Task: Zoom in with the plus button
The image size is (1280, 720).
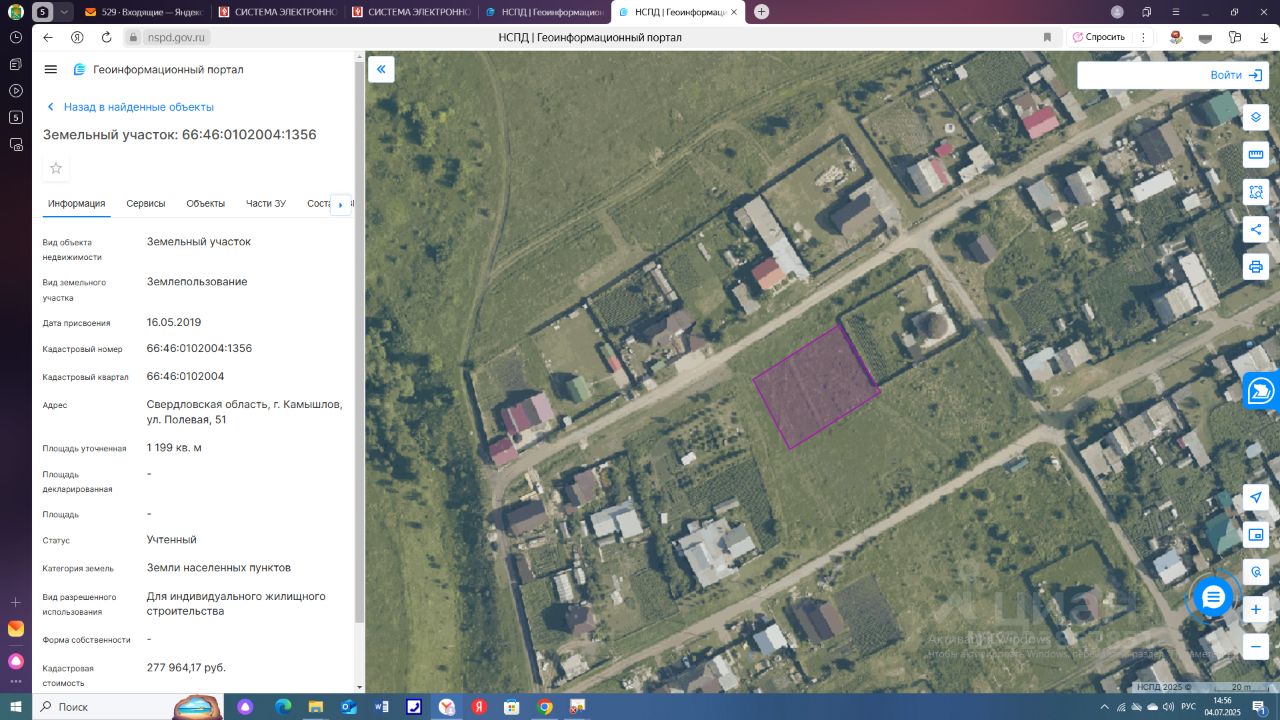Action: 1256,609
